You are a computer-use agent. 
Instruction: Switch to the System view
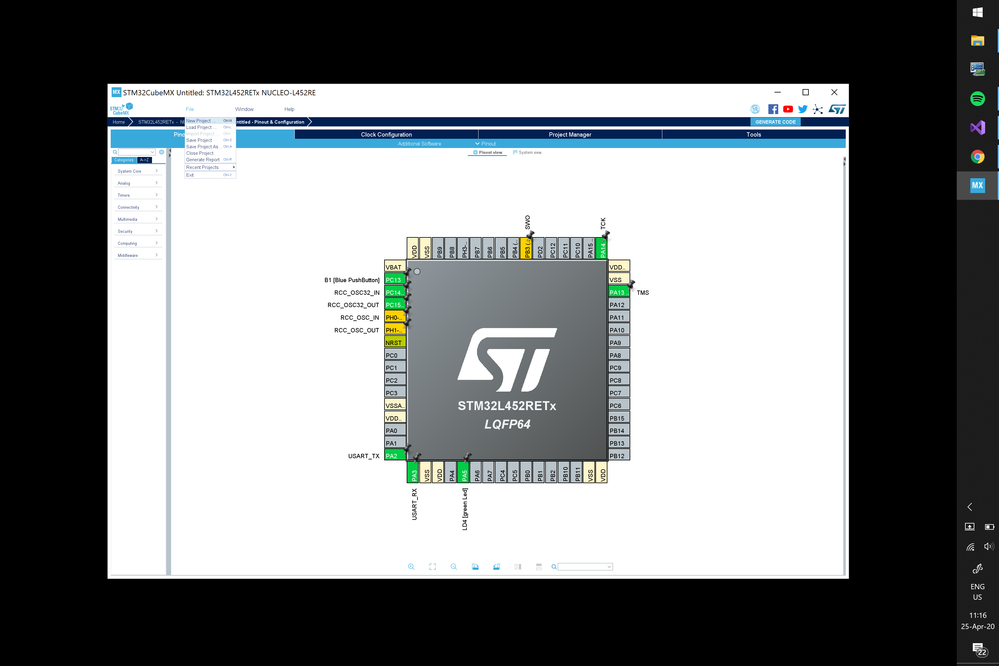click(528, 152)
